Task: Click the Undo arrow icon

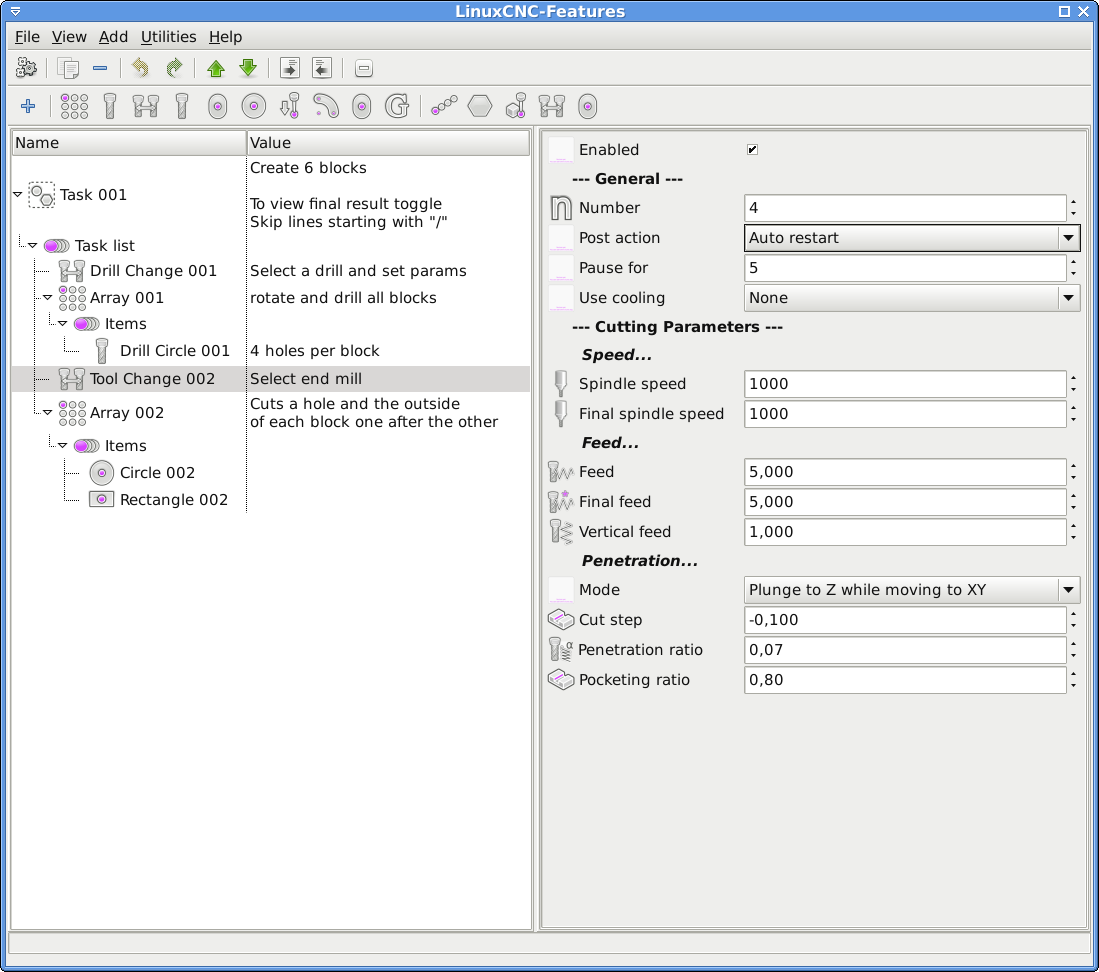Action: (x=140, y=68)
